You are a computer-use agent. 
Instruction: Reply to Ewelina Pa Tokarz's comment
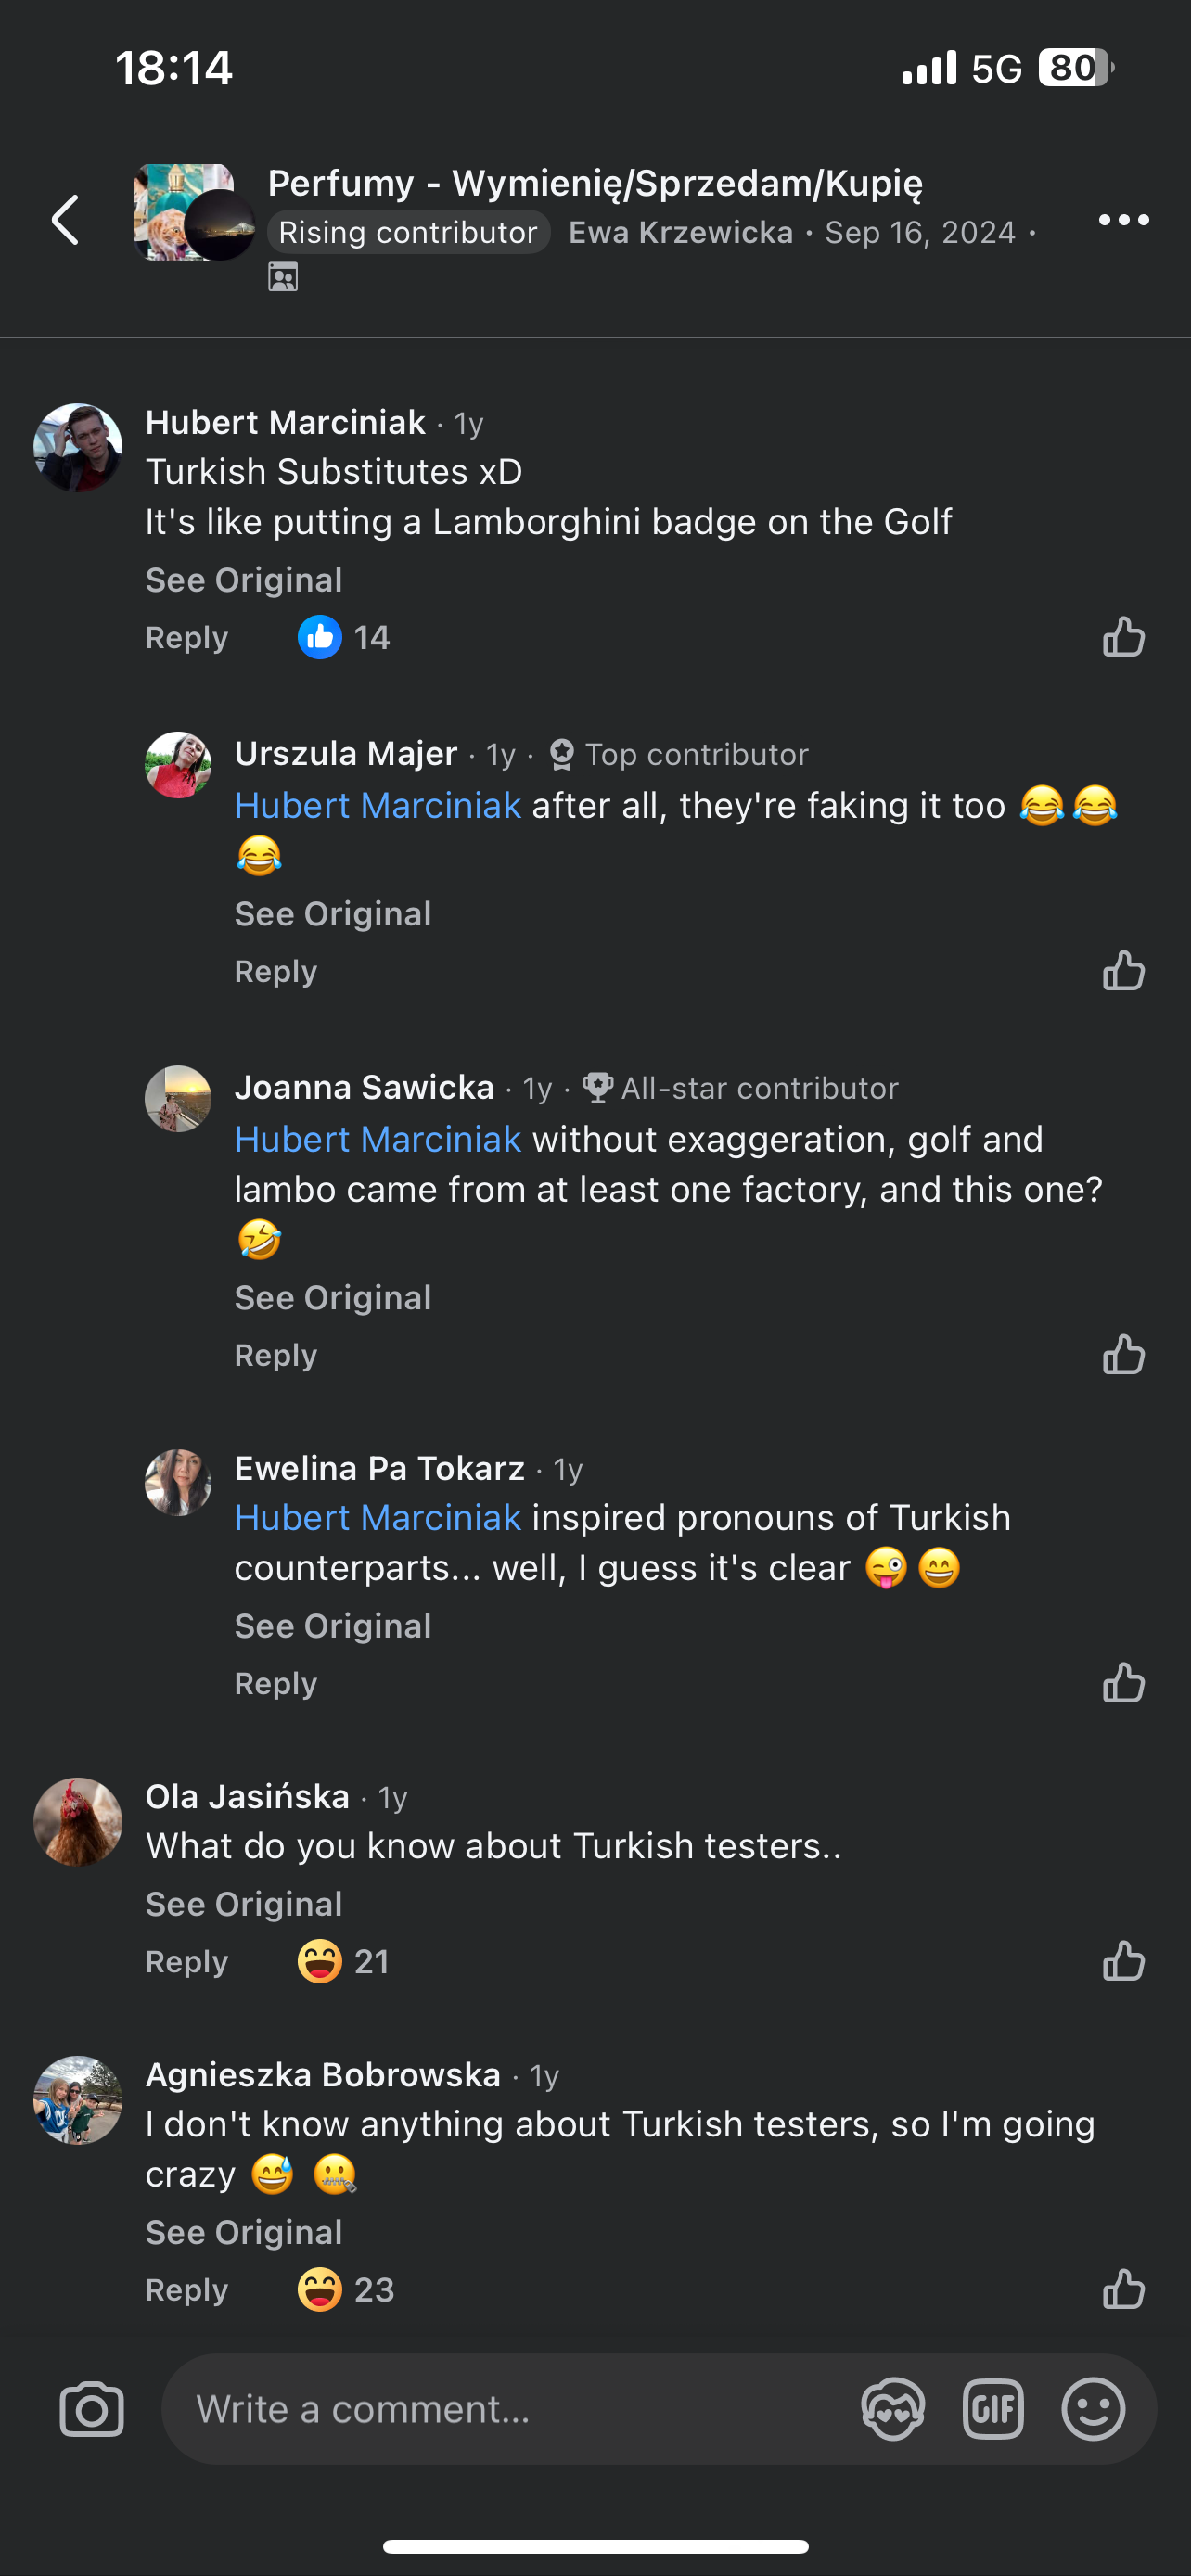(275, 1683)
